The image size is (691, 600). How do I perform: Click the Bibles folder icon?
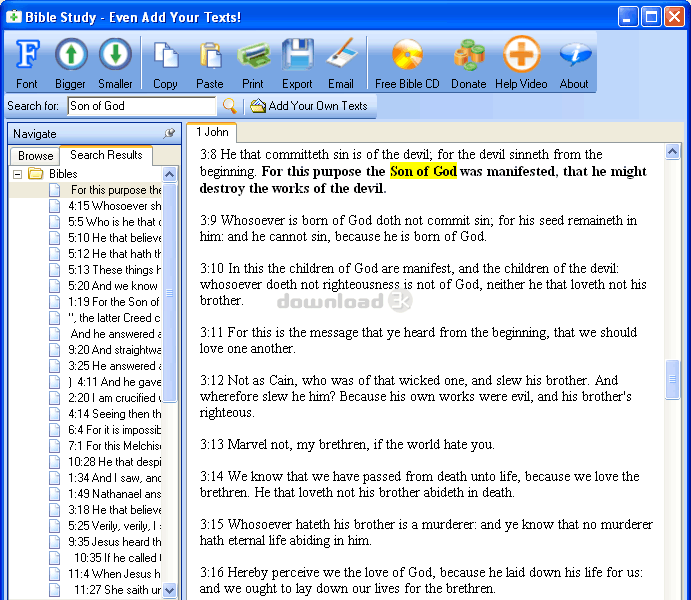[x=36, y=174]
